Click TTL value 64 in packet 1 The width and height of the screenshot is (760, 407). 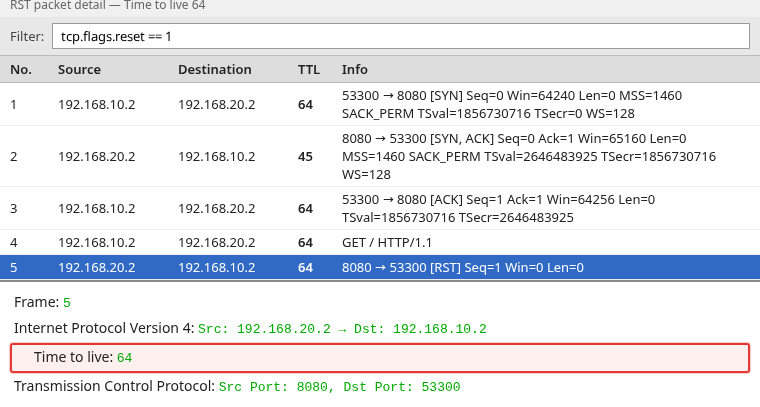305,105
